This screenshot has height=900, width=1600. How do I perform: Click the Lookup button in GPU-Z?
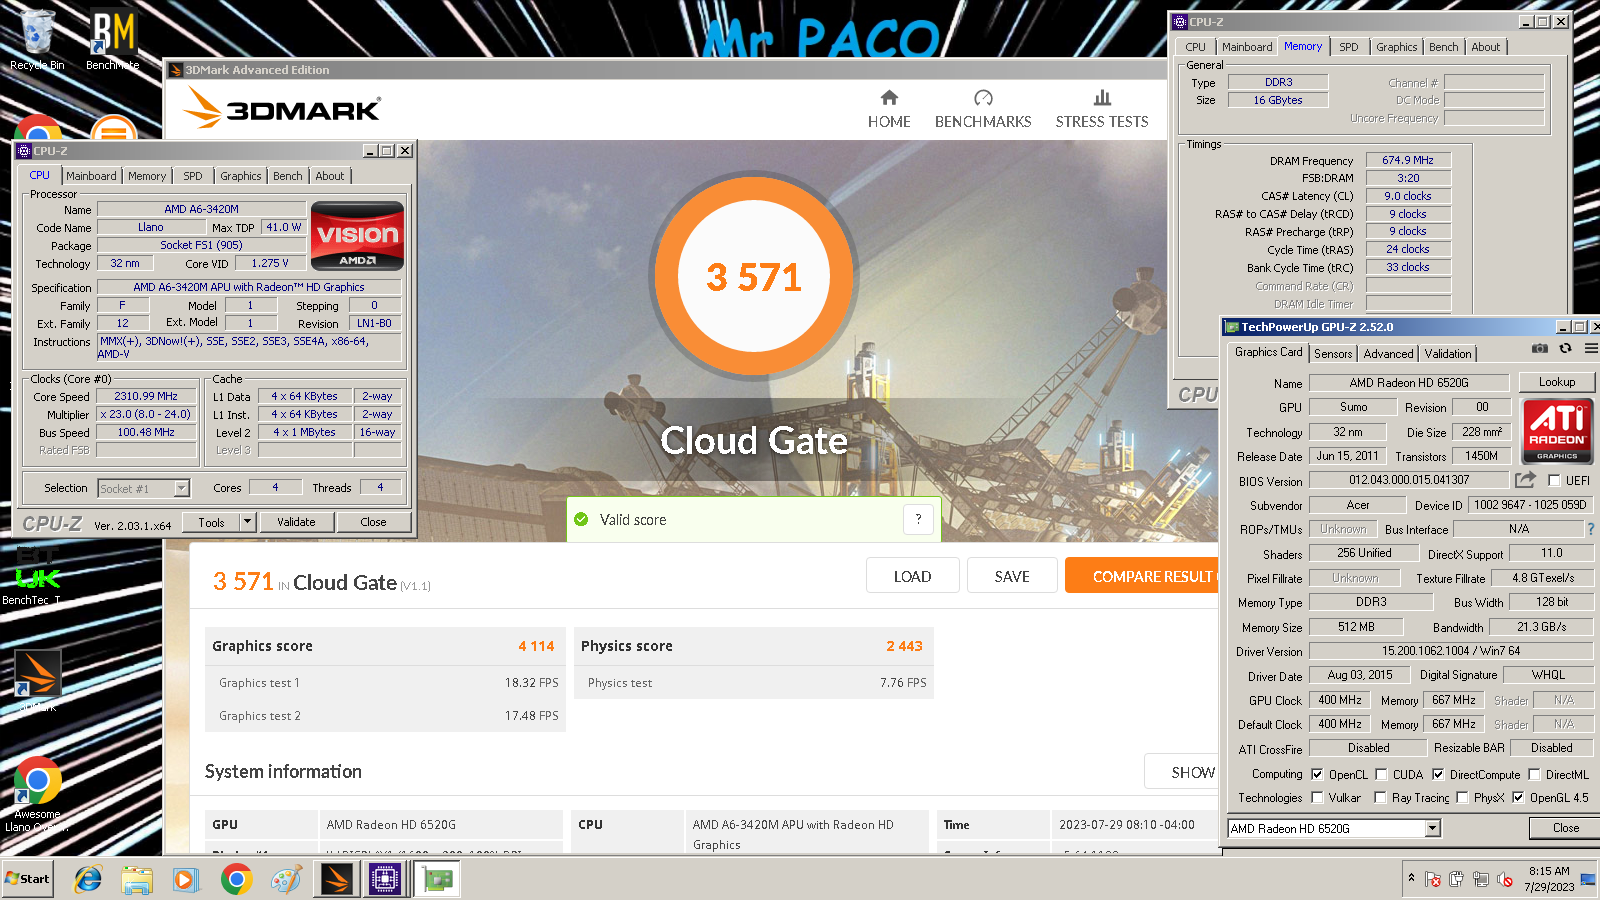pyautogui.click(x=1557, y=382)
